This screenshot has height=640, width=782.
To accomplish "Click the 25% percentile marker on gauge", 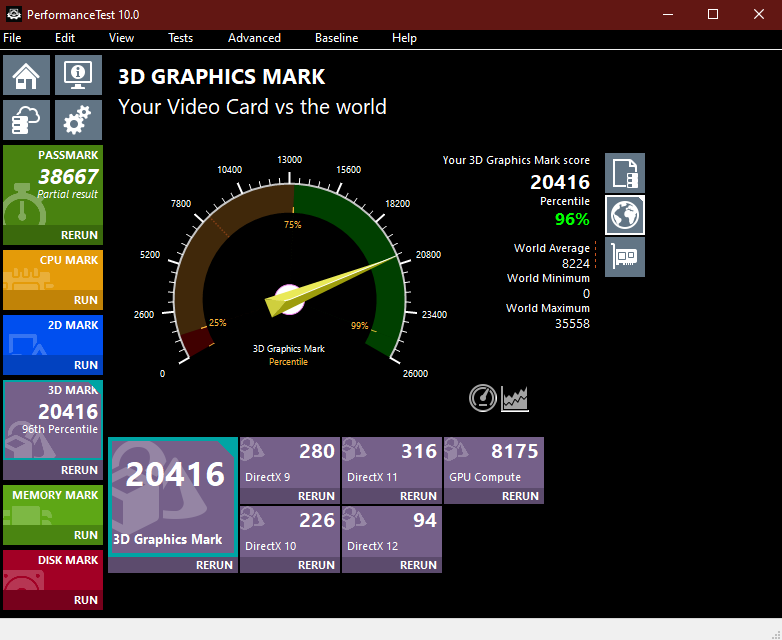I will click(217, 323).
